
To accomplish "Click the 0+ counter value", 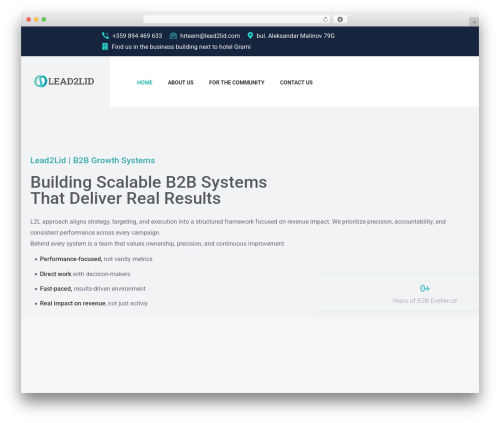I will click(425, 288).
